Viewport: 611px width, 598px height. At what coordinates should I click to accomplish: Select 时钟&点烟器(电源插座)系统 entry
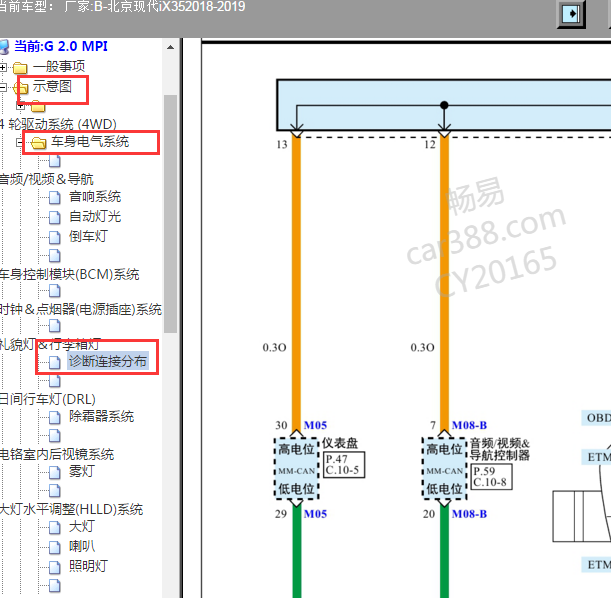tap(81, 309)
